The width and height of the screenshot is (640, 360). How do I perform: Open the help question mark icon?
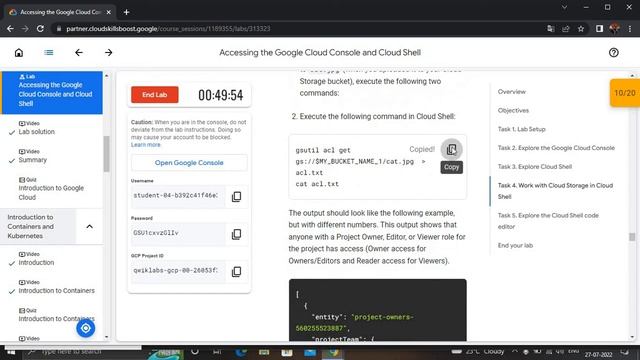pos(613,53)
